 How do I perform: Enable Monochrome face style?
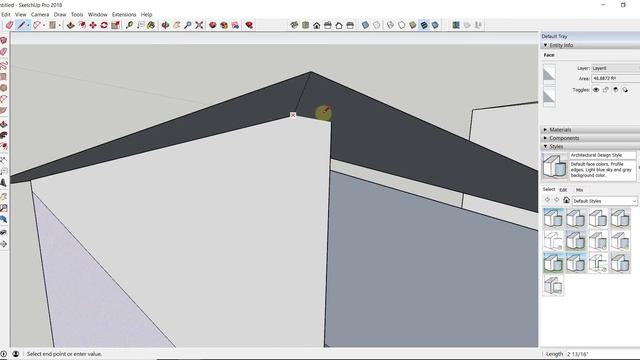[x=435, y=25]
